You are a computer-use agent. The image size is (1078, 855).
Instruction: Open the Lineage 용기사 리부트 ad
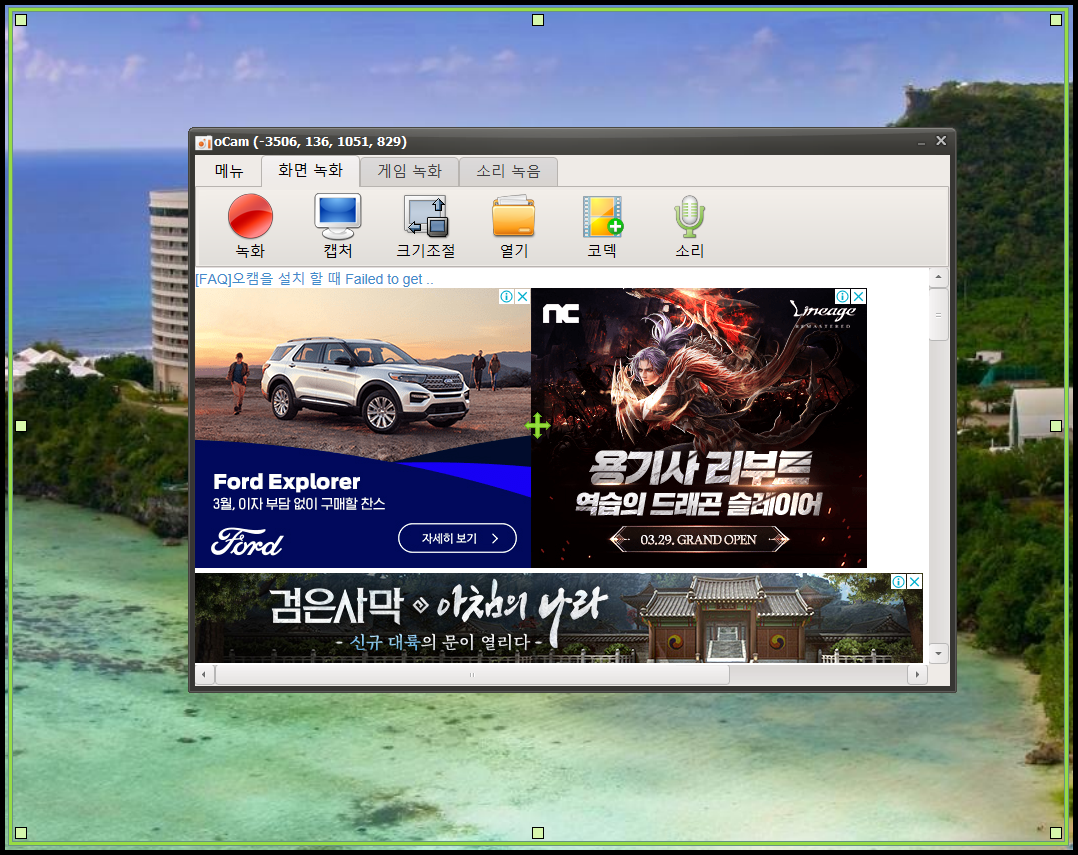699,428
